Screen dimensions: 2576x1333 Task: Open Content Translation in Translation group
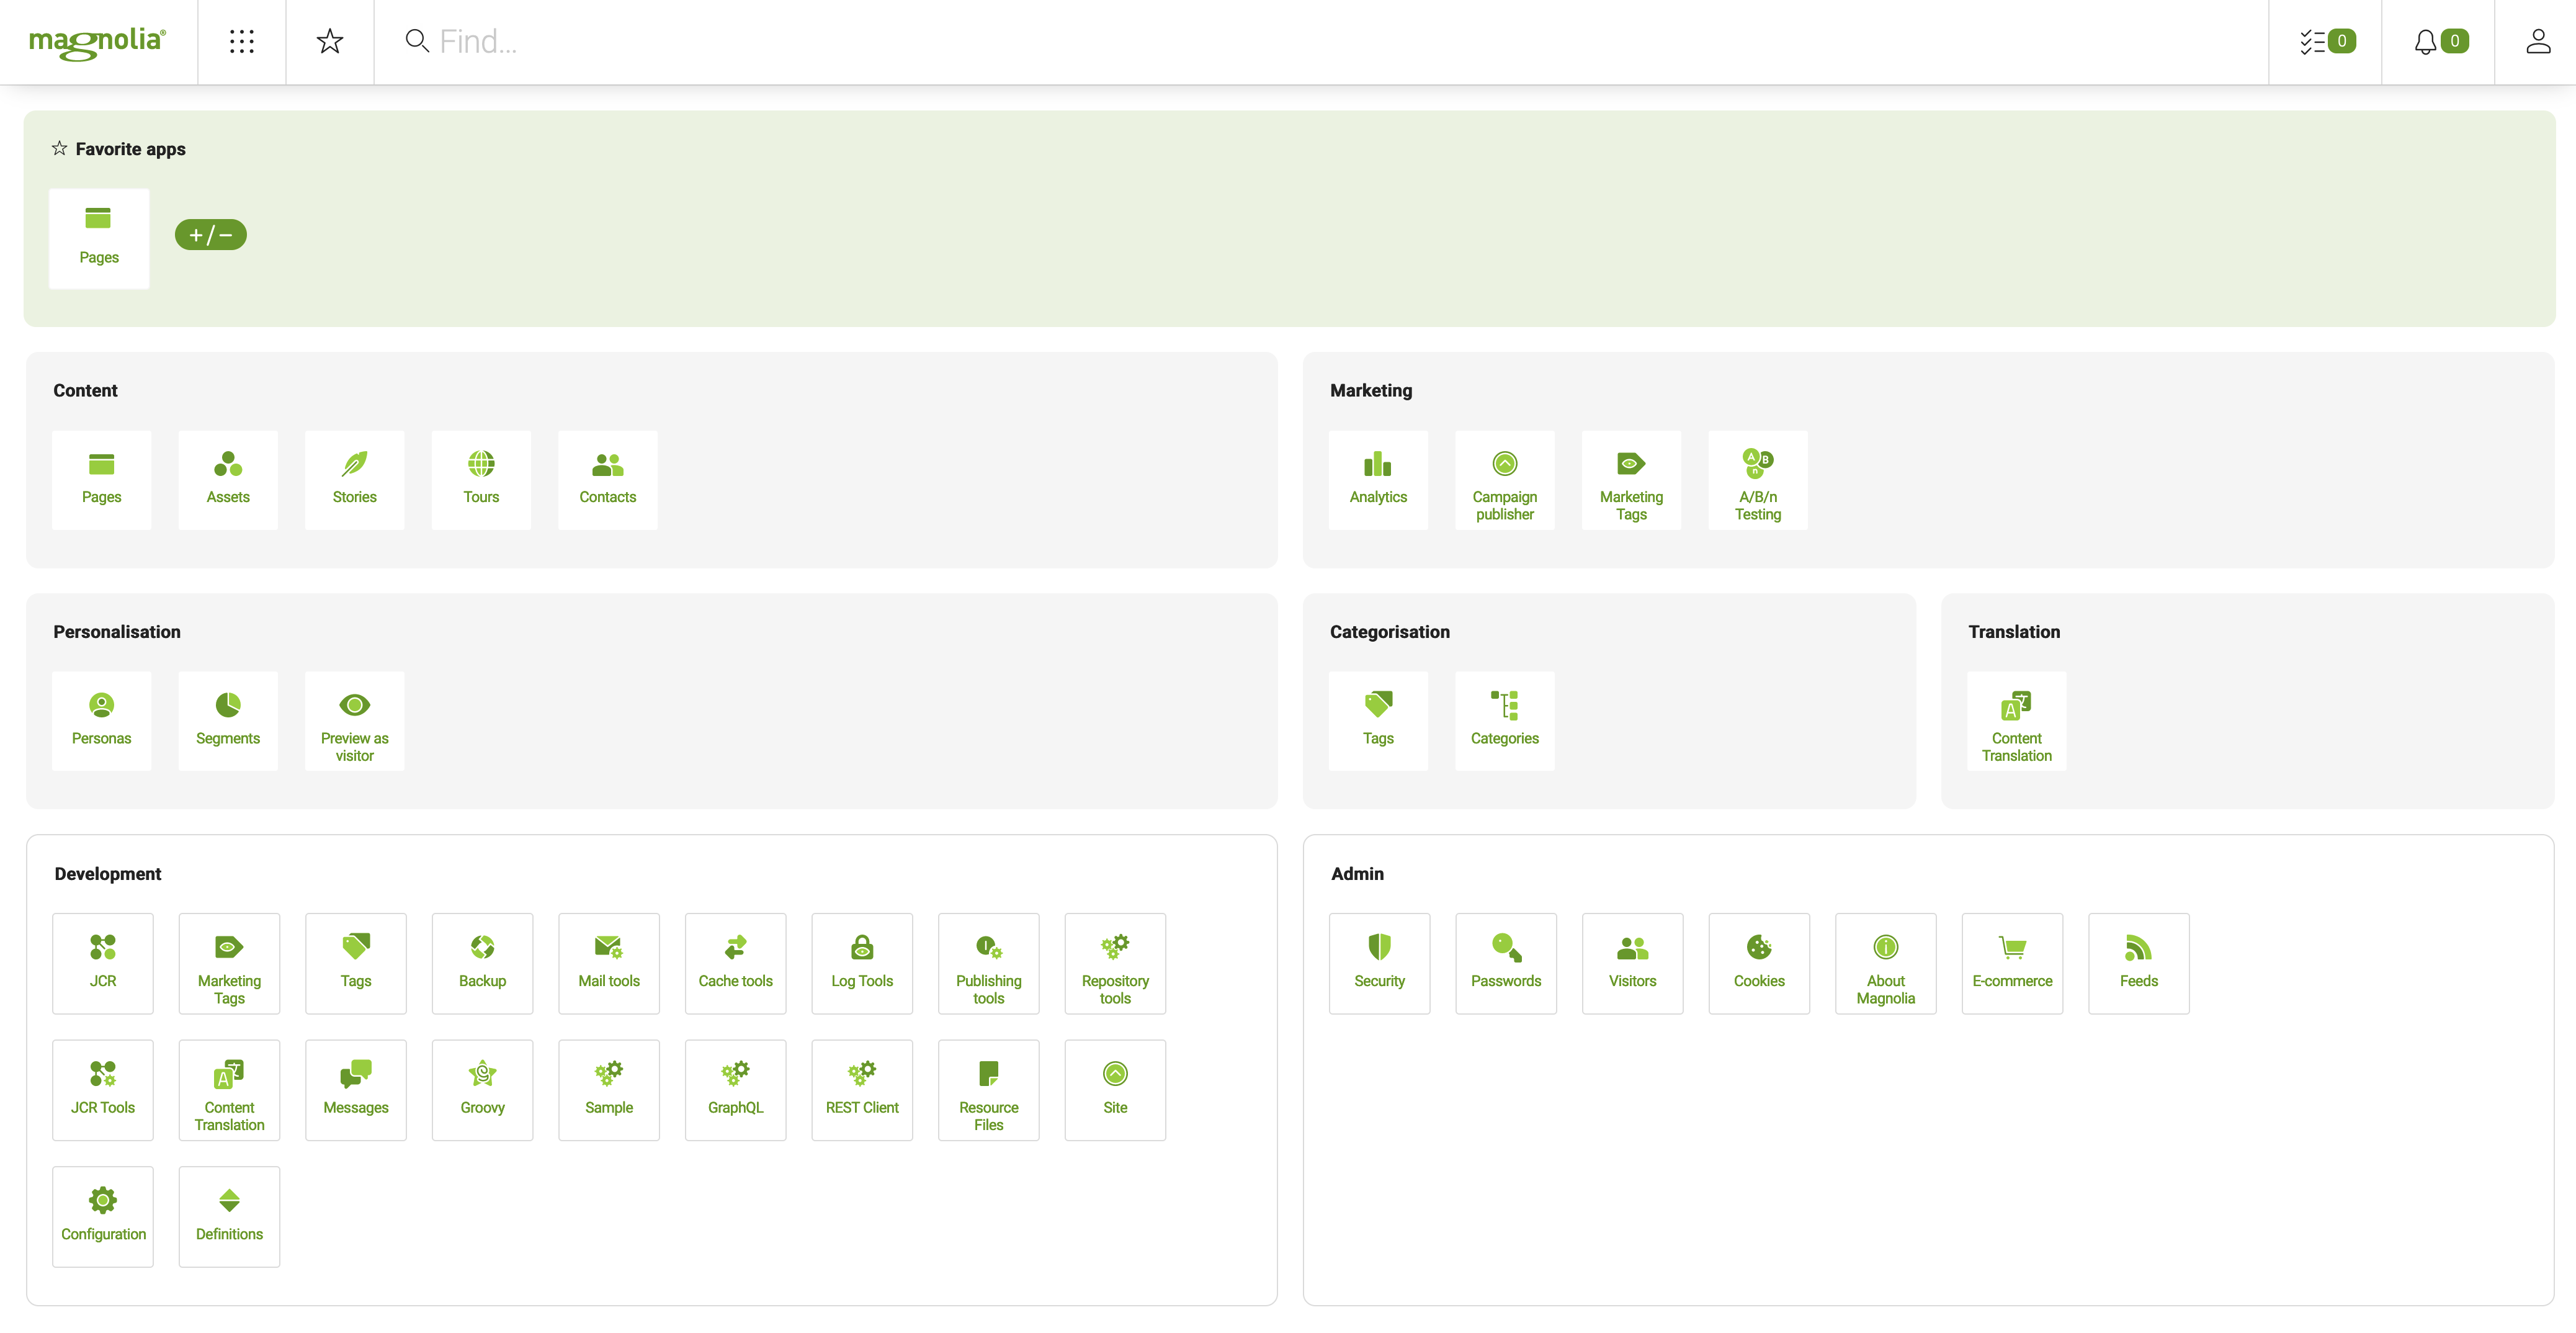tap(2017, 721)
